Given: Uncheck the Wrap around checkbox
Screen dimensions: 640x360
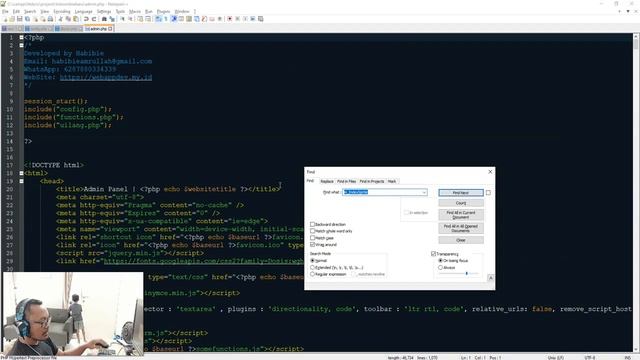Looking at the screenshot, I should tap(313, 244).
